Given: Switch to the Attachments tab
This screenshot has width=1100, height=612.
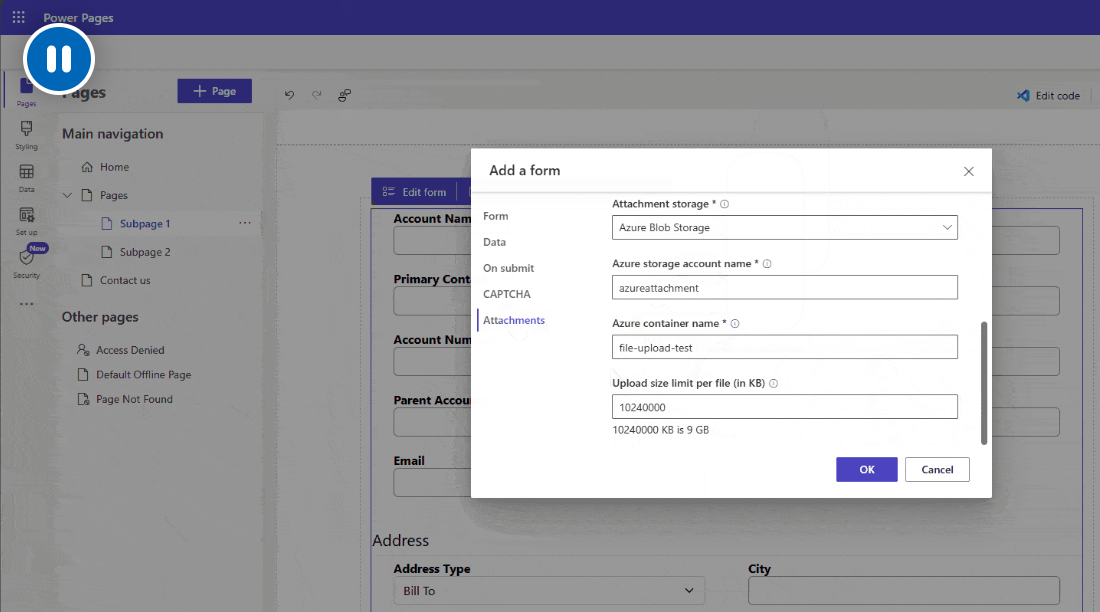Looking at the screenshot, I should [514, 320].
